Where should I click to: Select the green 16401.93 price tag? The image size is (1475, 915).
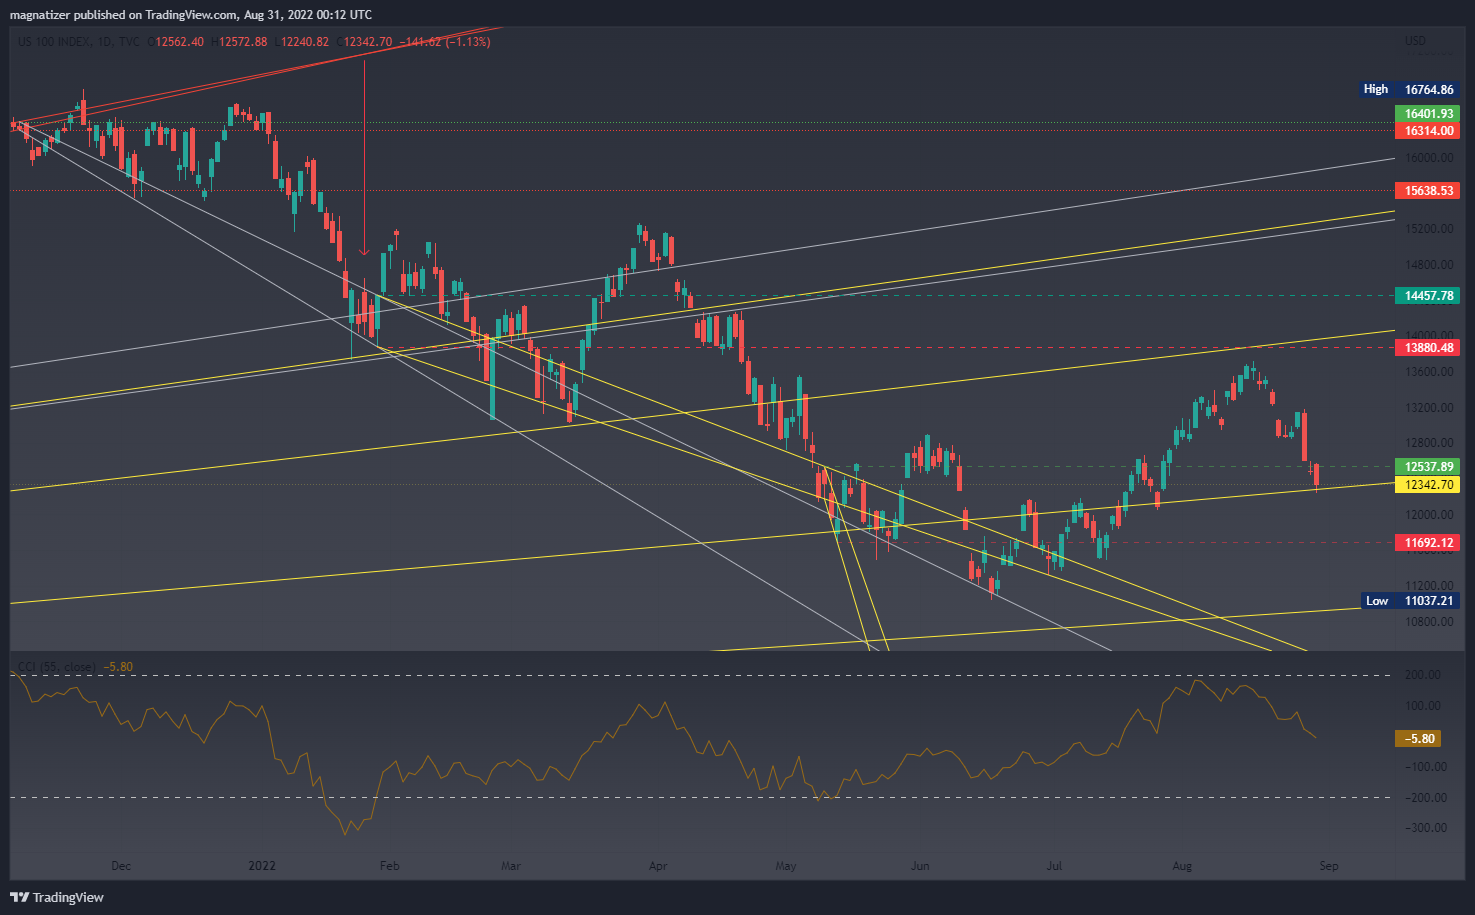pyautogui.click(x=1428, y=114)
